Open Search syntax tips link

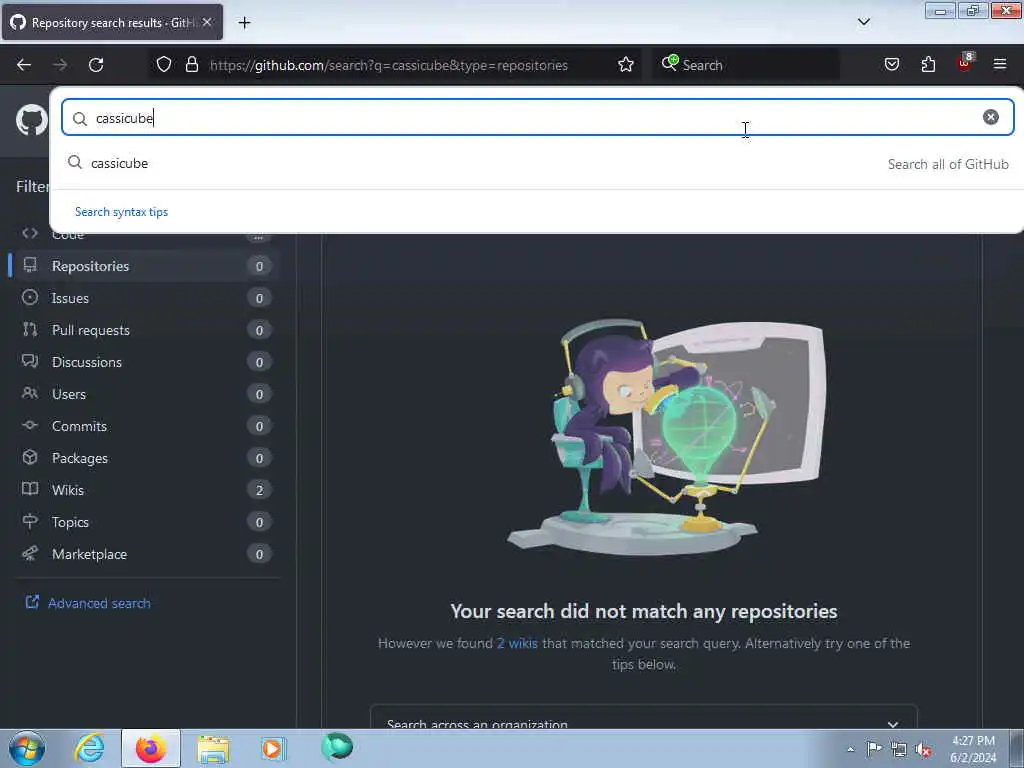click(x=121, y=212)
